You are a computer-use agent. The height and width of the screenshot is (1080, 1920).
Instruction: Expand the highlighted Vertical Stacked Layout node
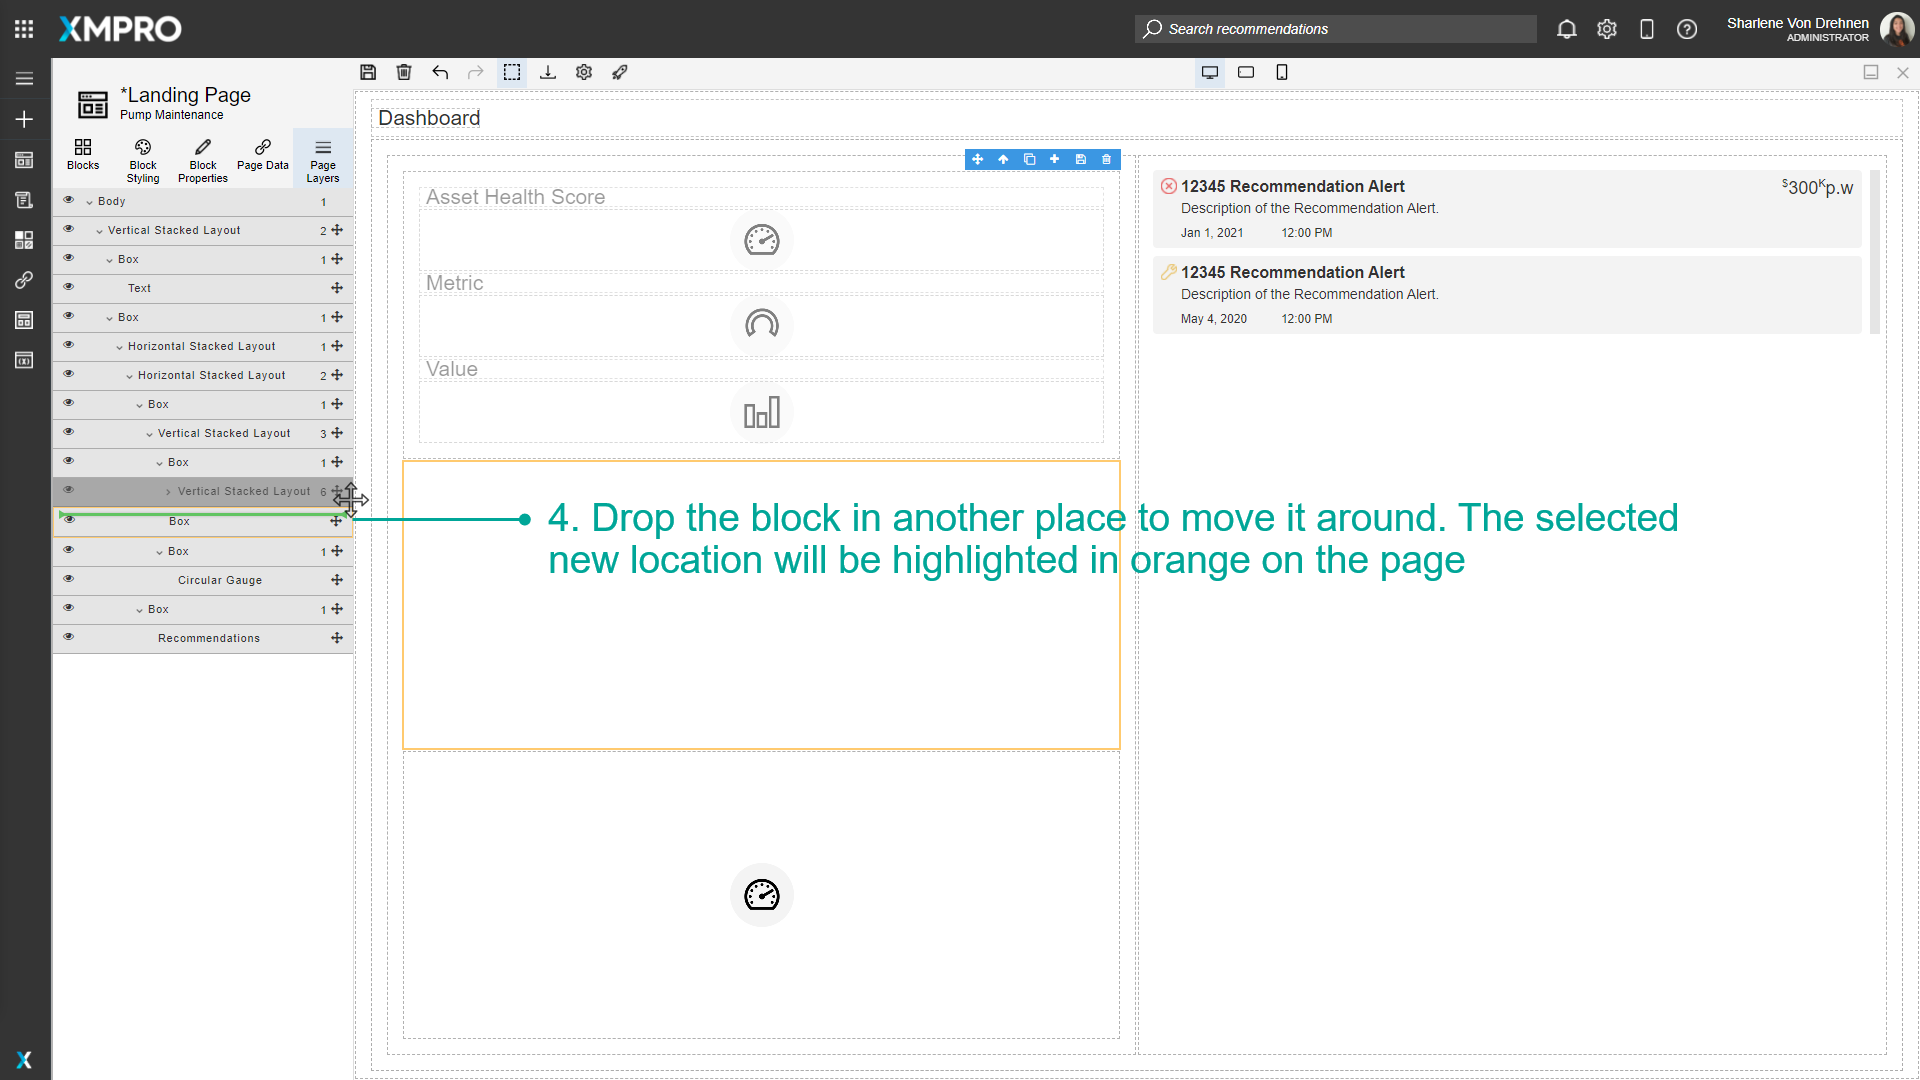pyautogui.click(x=170, y=491)
